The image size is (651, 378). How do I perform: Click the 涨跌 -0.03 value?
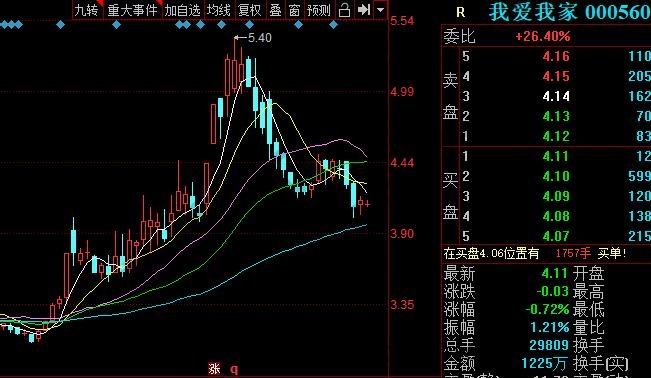pos(552,291)
